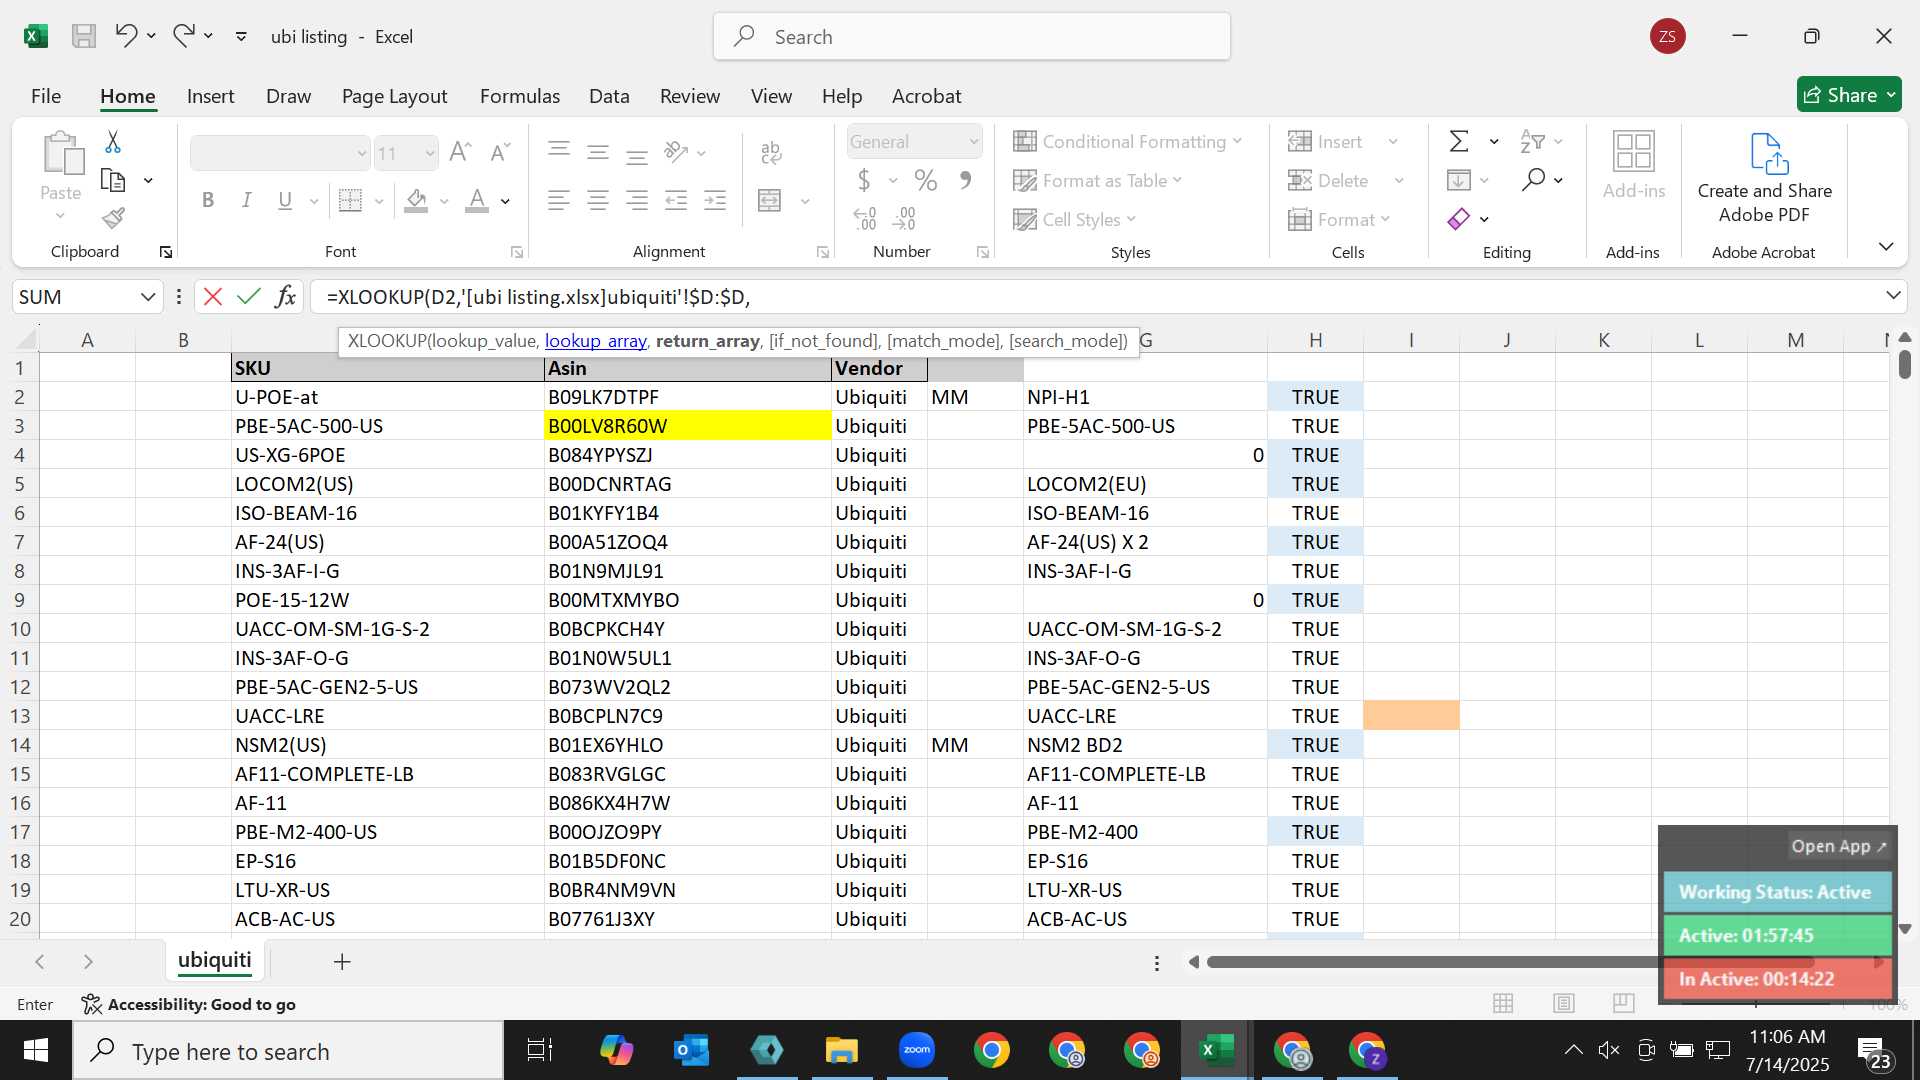Apply comma style icon

click(x=965, y=181)
